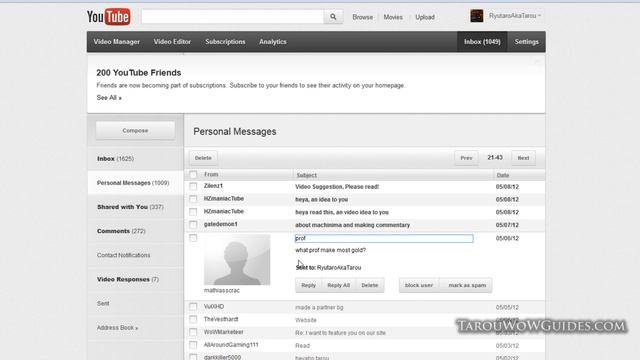The height and width of the screenshot is (360, 640).
Task: Toggle the select-all checkbox in header
Action: [193, 175]
